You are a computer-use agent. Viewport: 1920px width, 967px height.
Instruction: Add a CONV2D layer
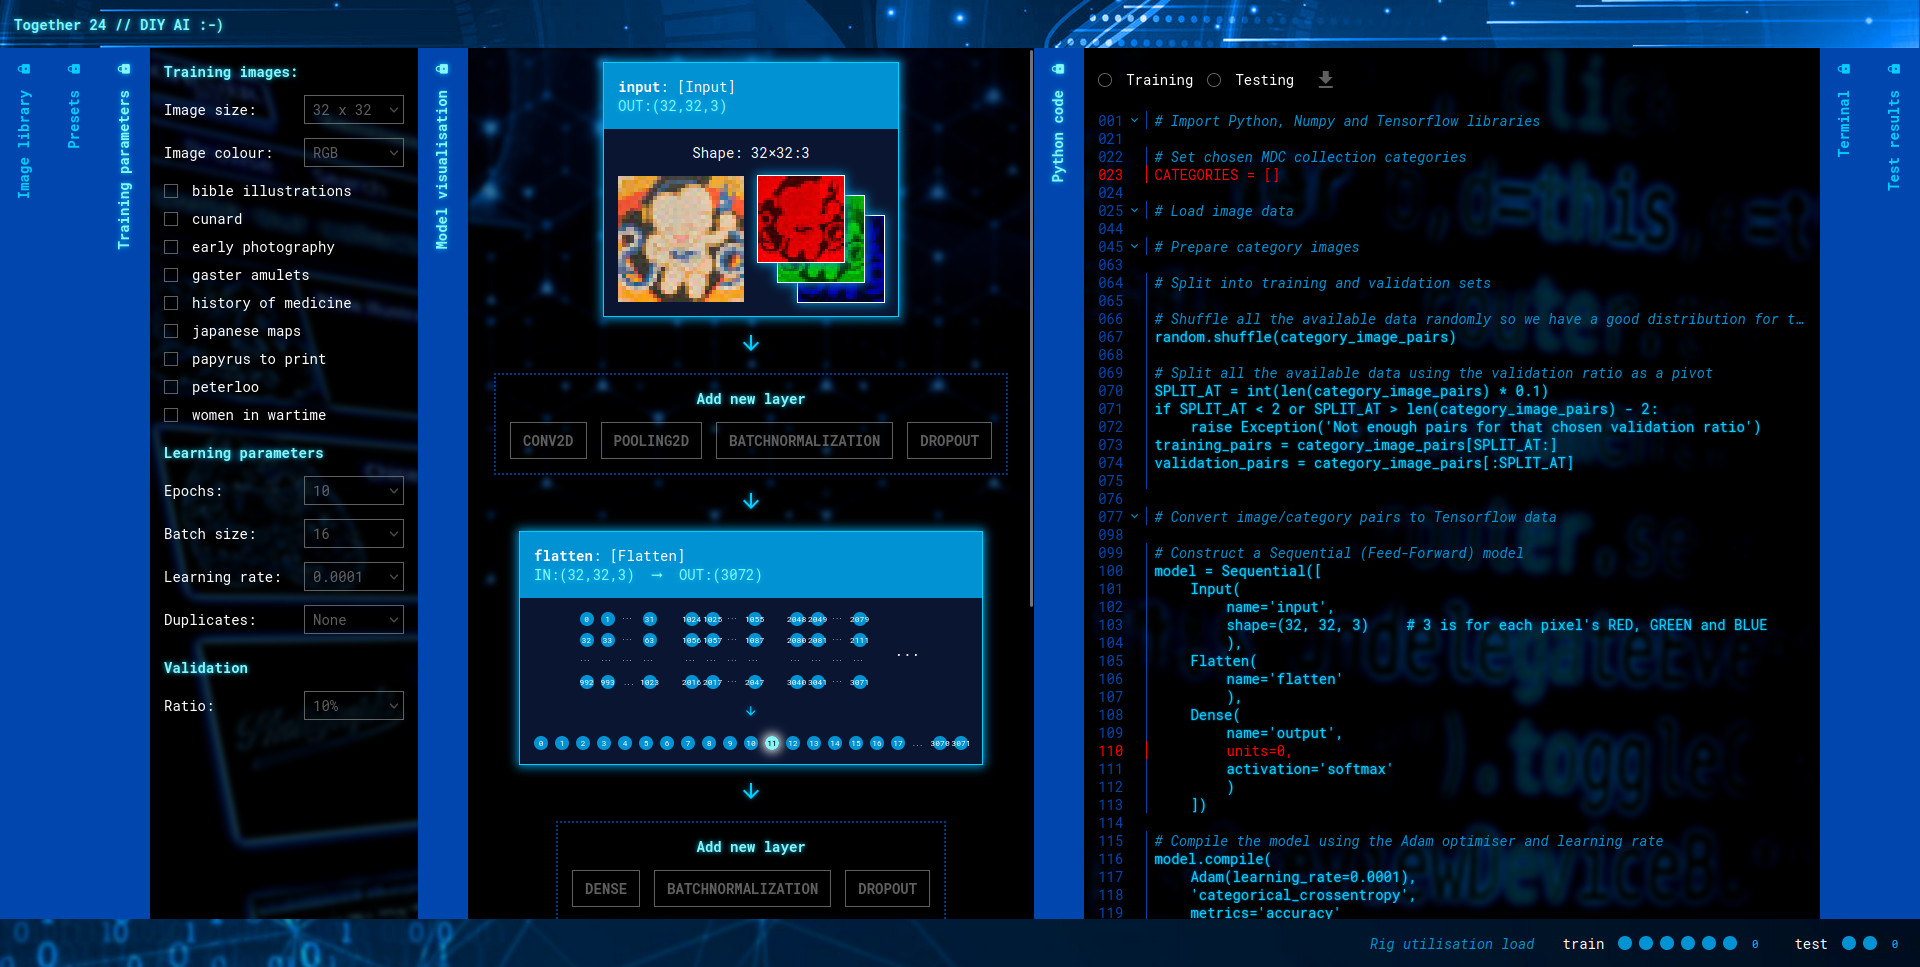coord(548,441)
